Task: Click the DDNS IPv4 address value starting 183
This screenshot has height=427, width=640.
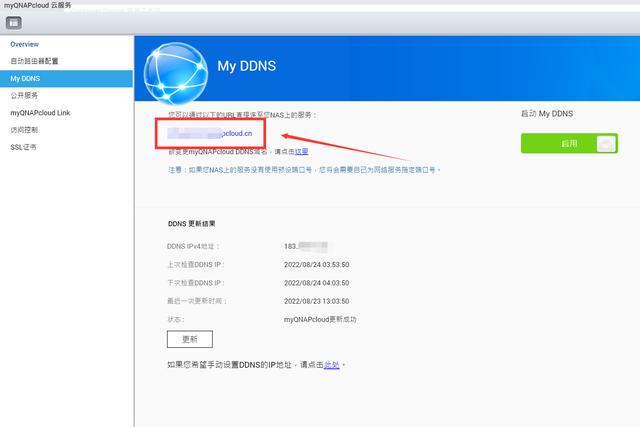Action: (x=306, y=246)
